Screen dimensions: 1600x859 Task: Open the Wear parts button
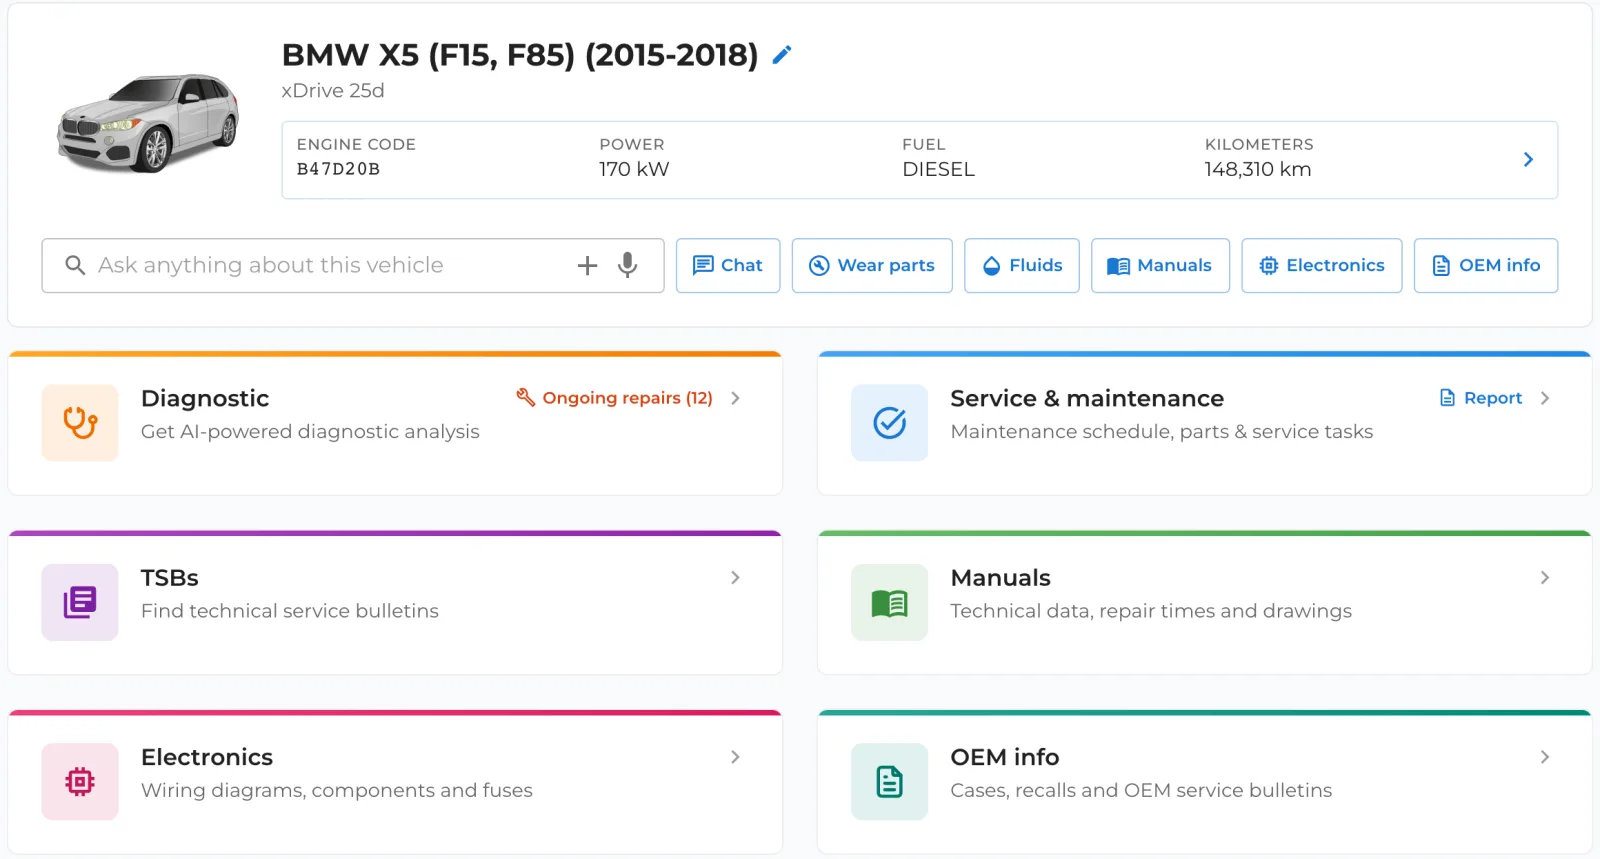point(872,265)
